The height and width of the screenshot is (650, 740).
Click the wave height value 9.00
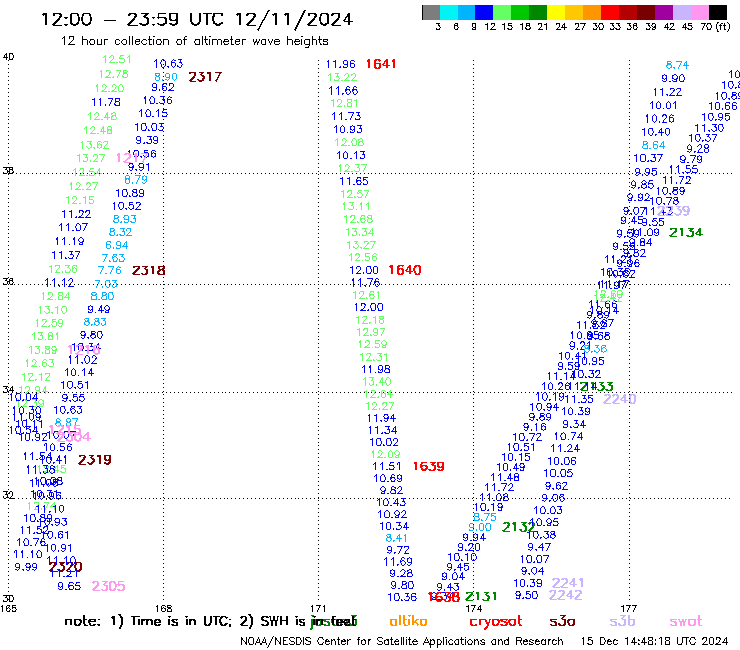(480, 527)
